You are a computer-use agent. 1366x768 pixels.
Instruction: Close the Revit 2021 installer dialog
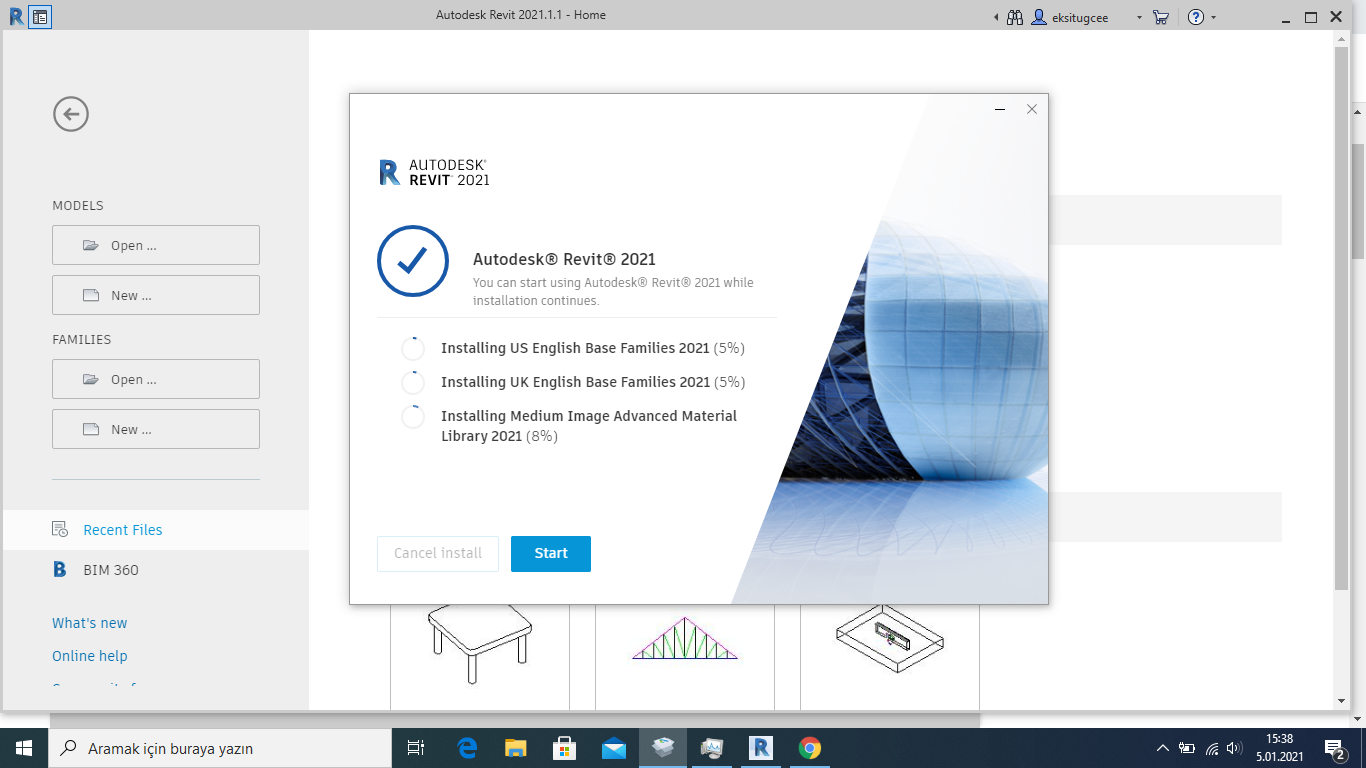pos(1032,109)
